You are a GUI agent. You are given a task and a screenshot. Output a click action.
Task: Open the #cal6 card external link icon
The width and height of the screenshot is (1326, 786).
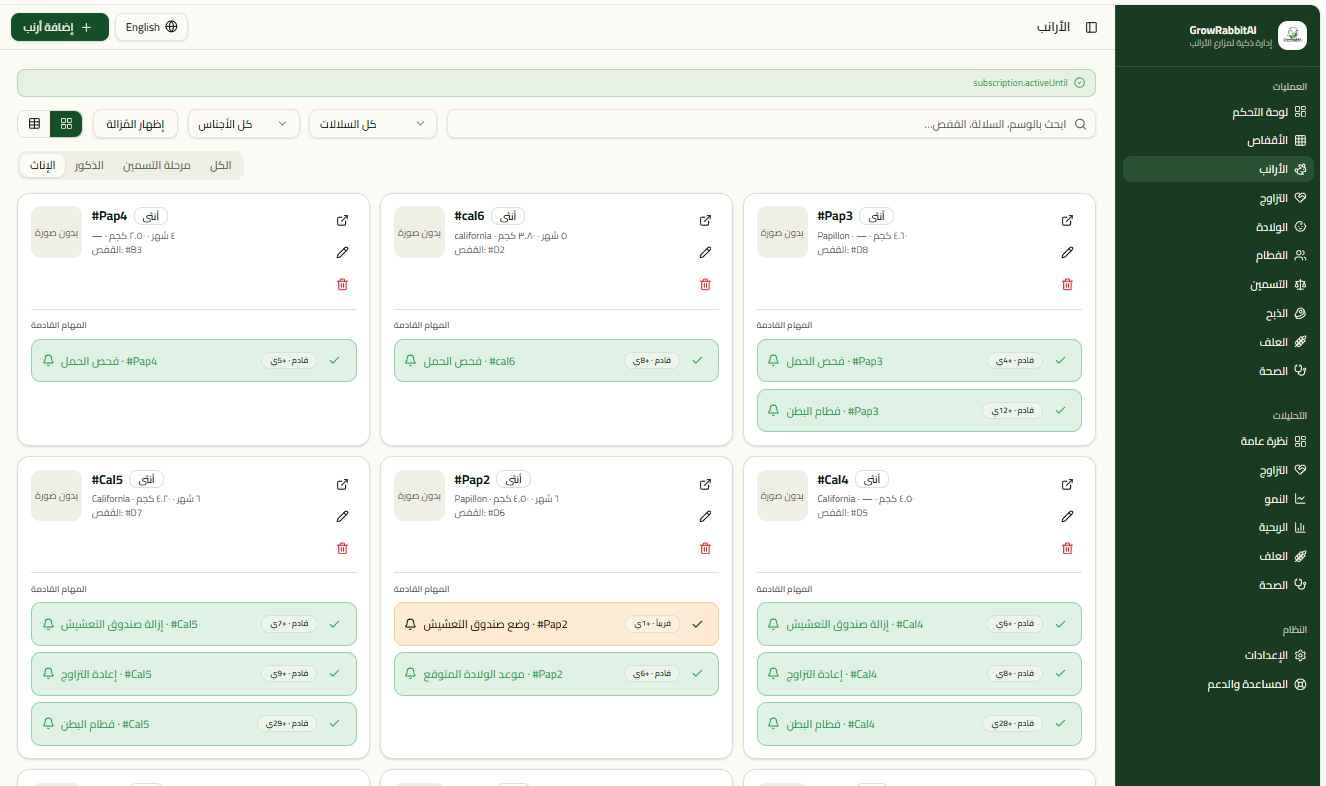pyautogui.click(x=705, y=221)
